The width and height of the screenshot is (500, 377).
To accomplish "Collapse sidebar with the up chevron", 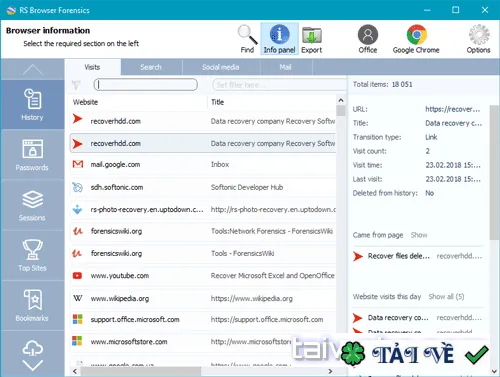I will click(33, 69).
